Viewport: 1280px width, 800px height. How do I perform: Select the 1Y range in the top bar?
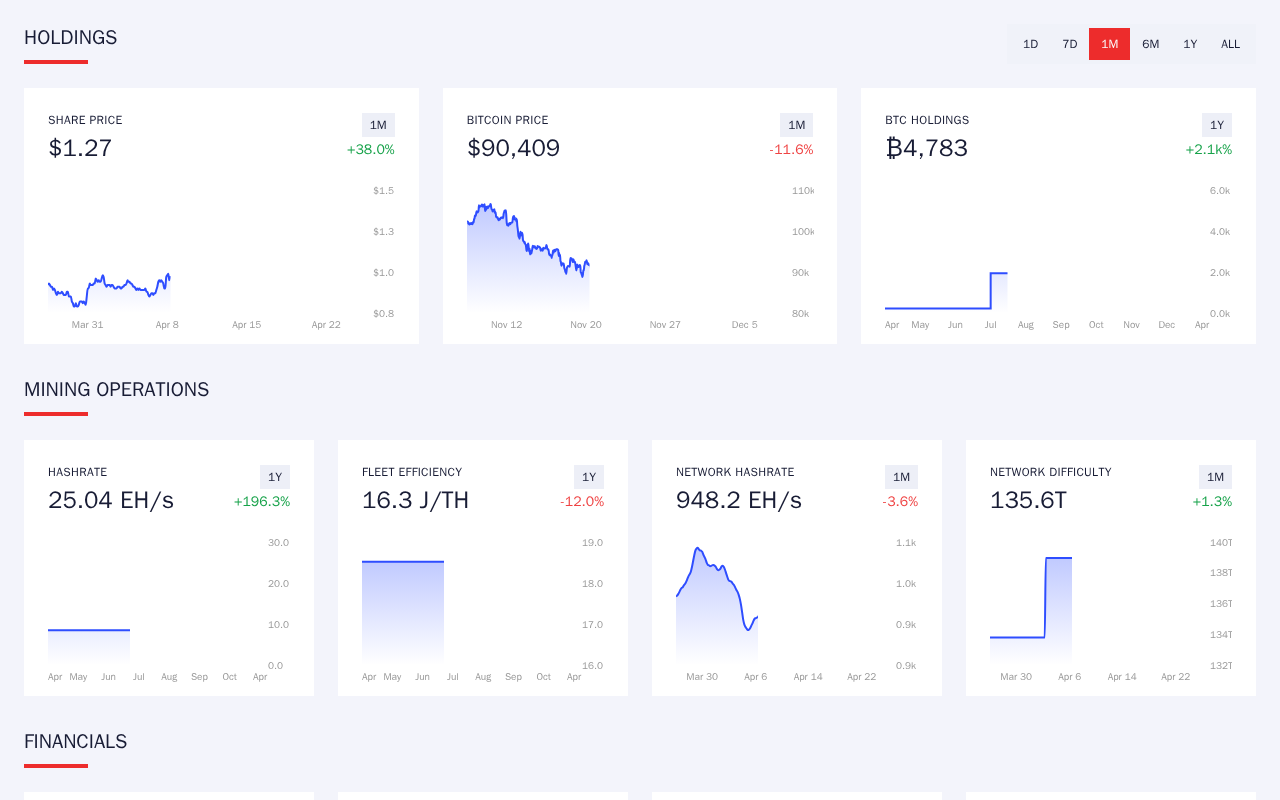[x=1190, y=44]
